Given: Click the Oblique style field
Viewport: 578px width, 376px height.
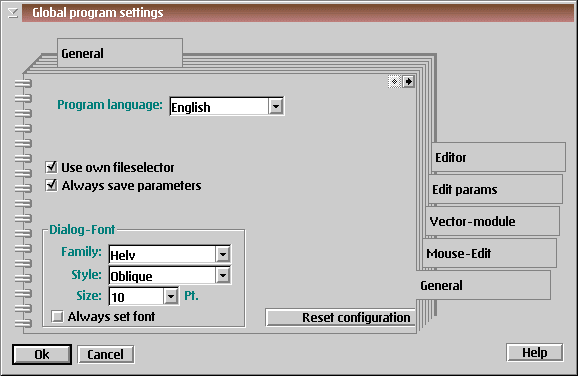Looking at the screenshot, I should click(x=162, y=275).
